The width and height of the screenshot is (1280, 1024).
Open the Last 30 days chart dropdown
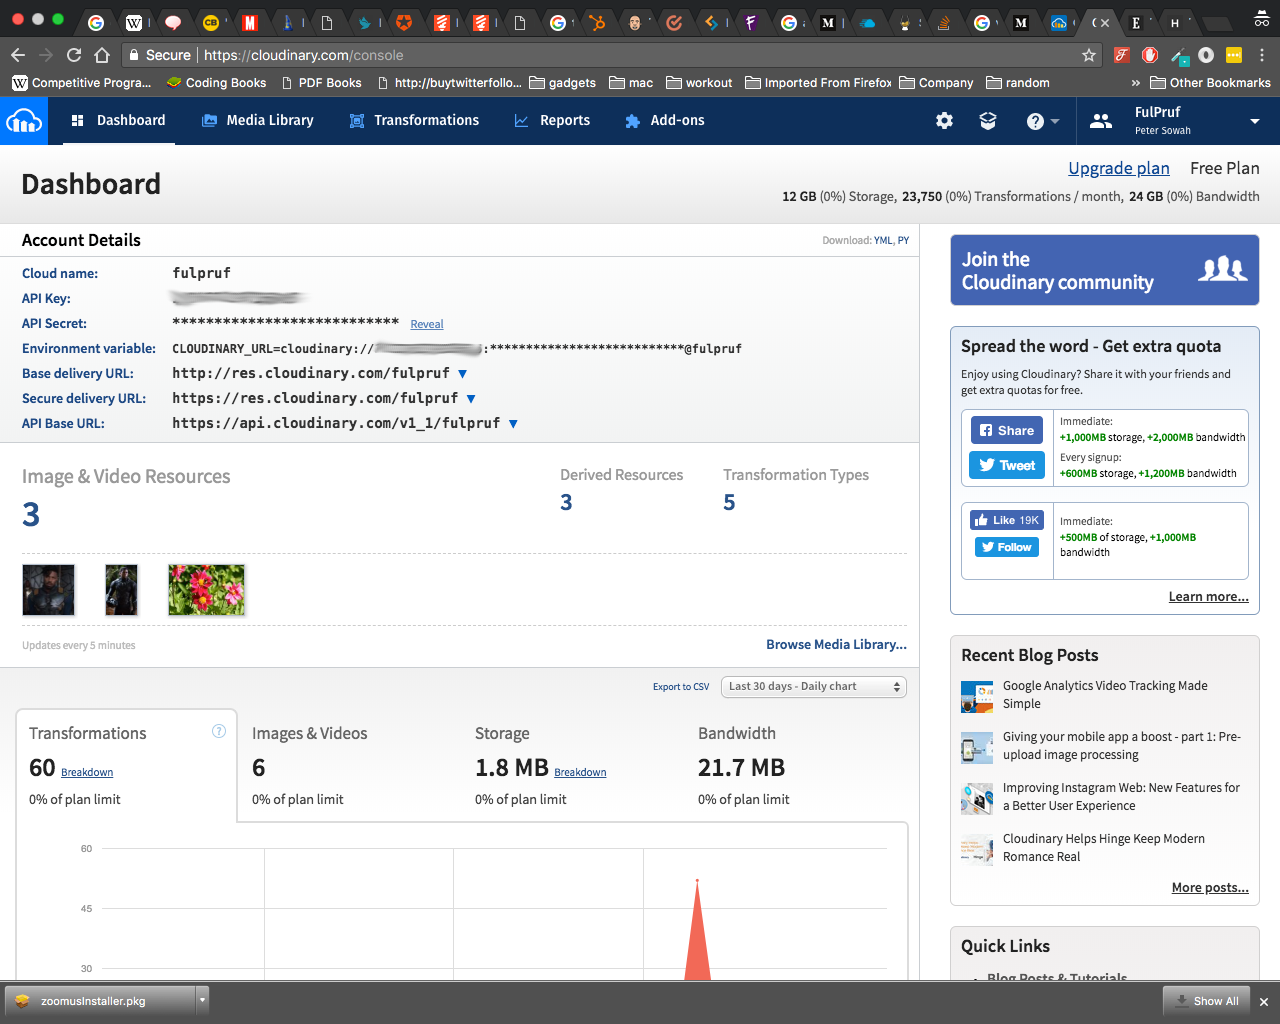[814, 687]
